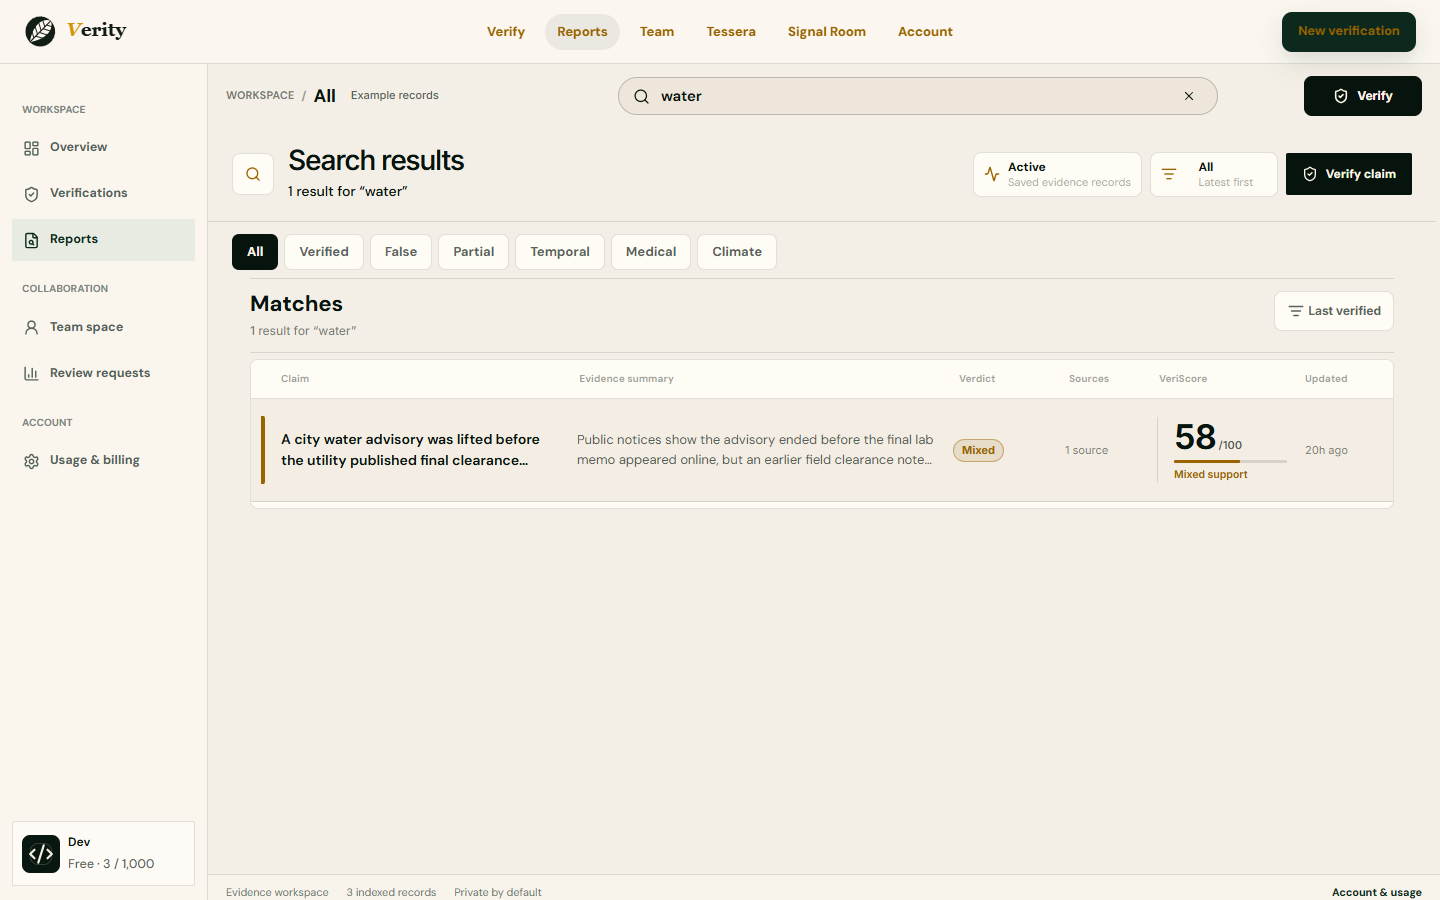Click the magnifier icon in search field
Screen dimensions: 1440x900
pyautogui.click(x=642, y=96)
